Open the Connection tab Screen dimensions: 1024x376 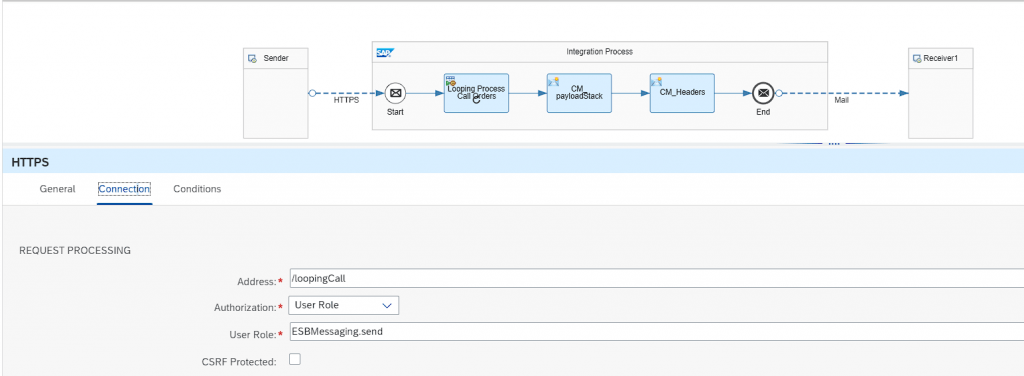124,189
